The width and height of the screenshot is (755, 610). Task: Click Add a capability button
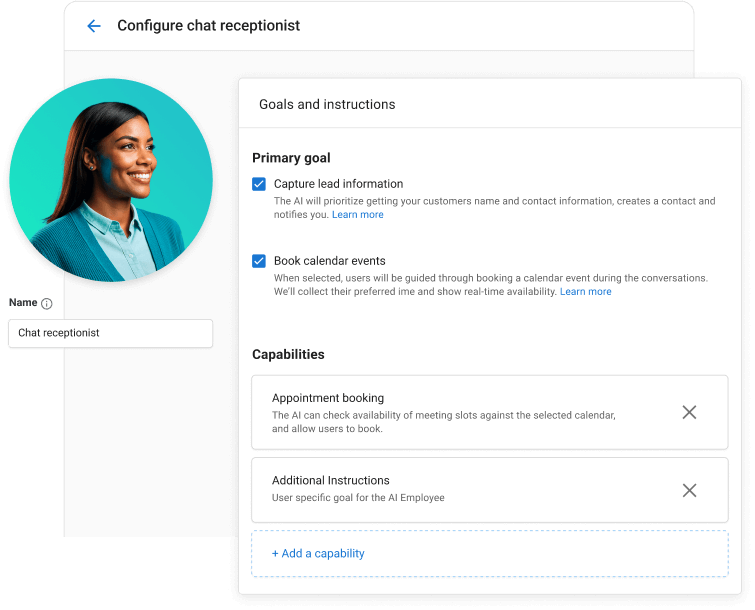[318, 553]
